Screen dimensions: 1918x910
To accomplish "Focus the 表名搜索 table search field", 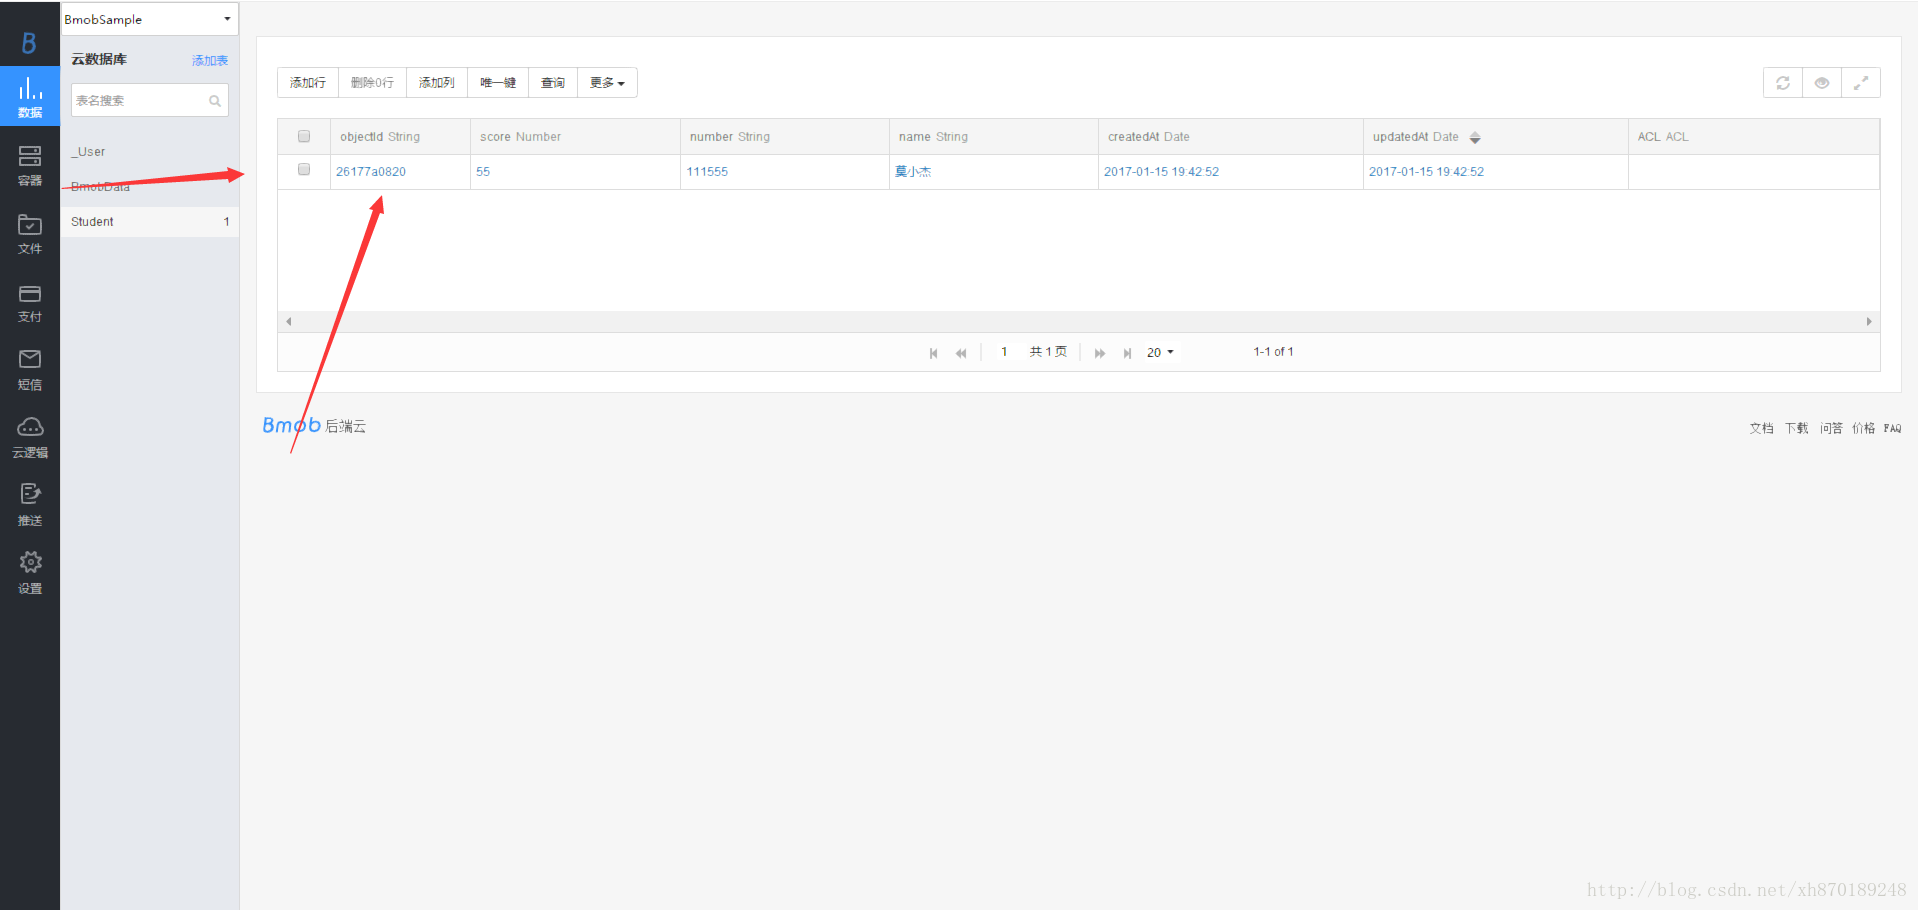I will tap(150, 100).
